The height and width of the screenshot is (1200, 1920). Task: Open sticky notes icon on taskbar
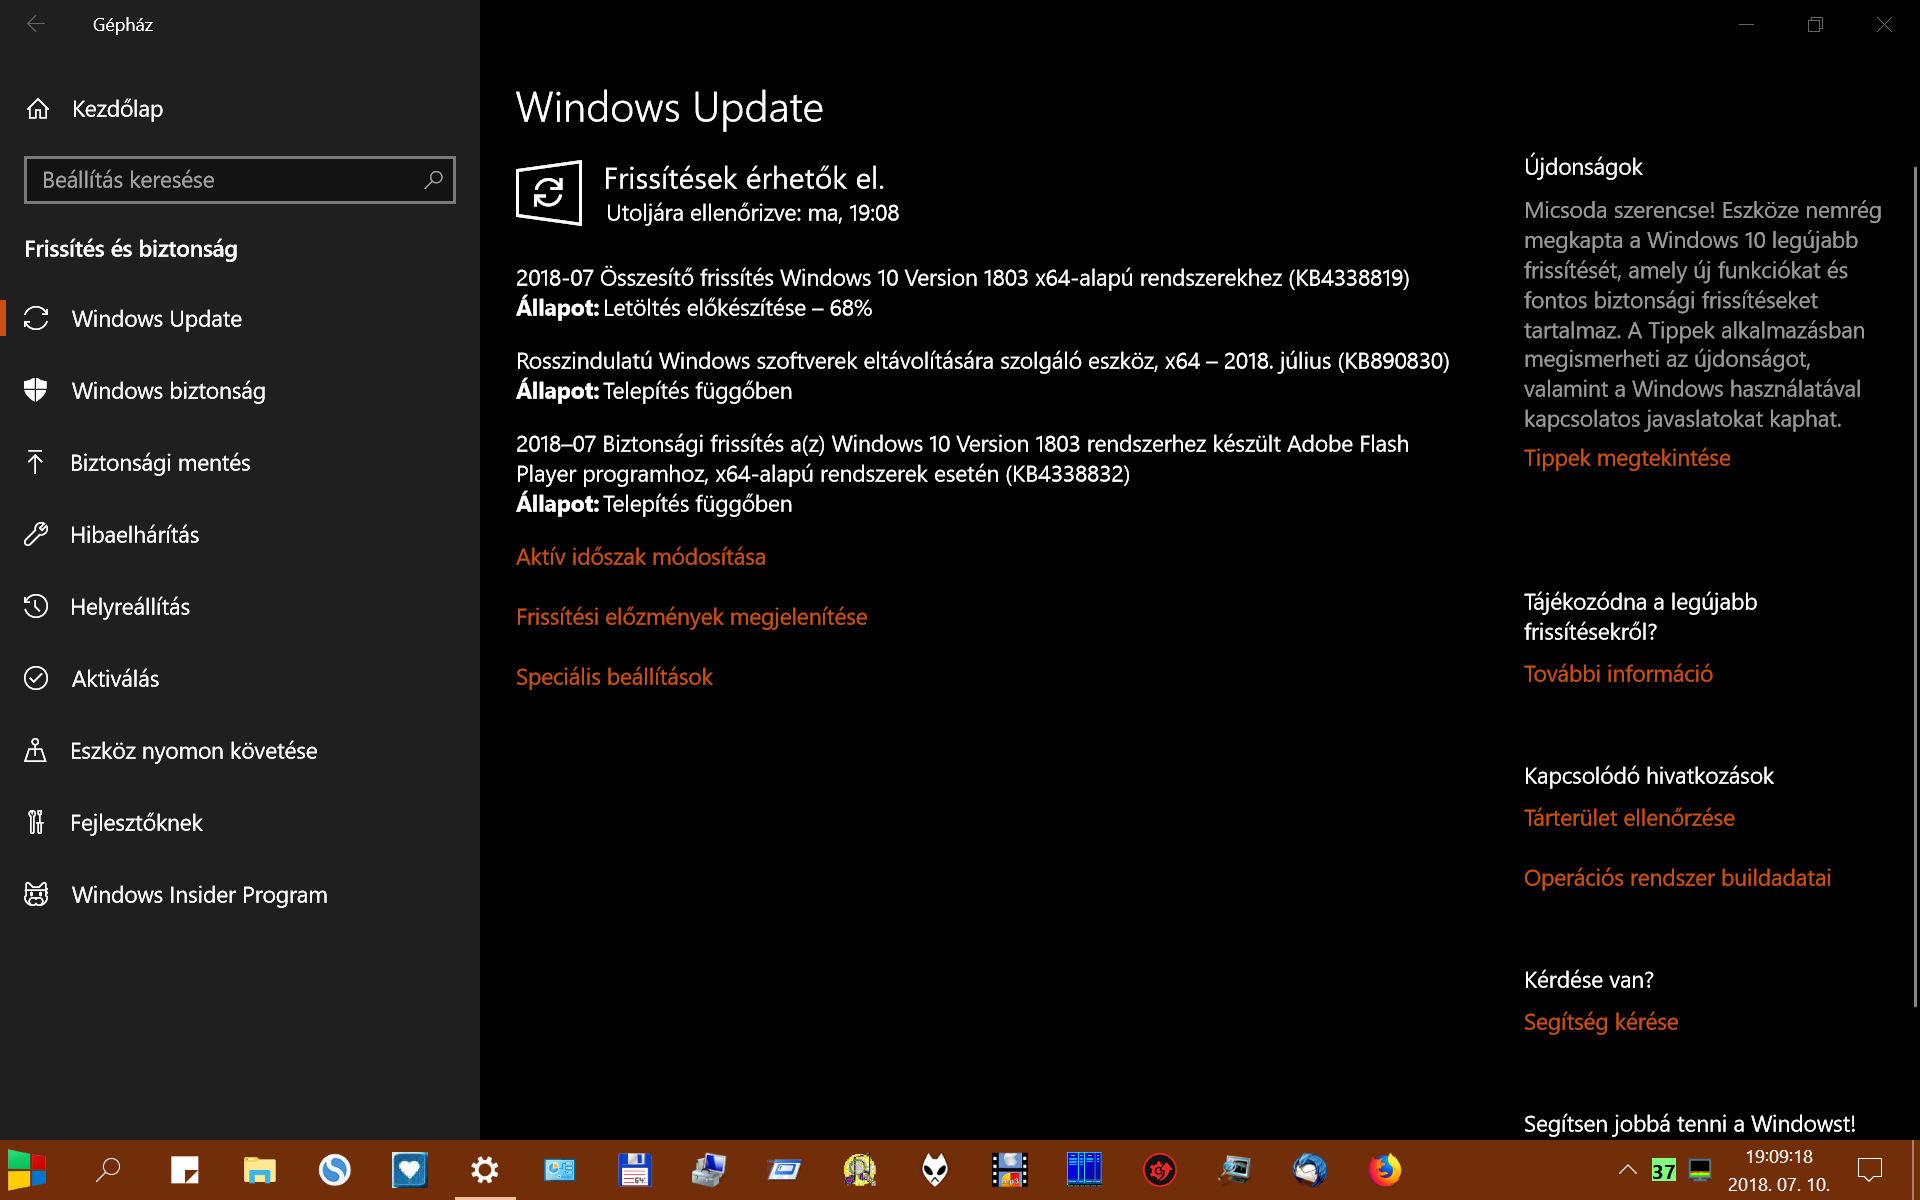(x=185, y=1170)
